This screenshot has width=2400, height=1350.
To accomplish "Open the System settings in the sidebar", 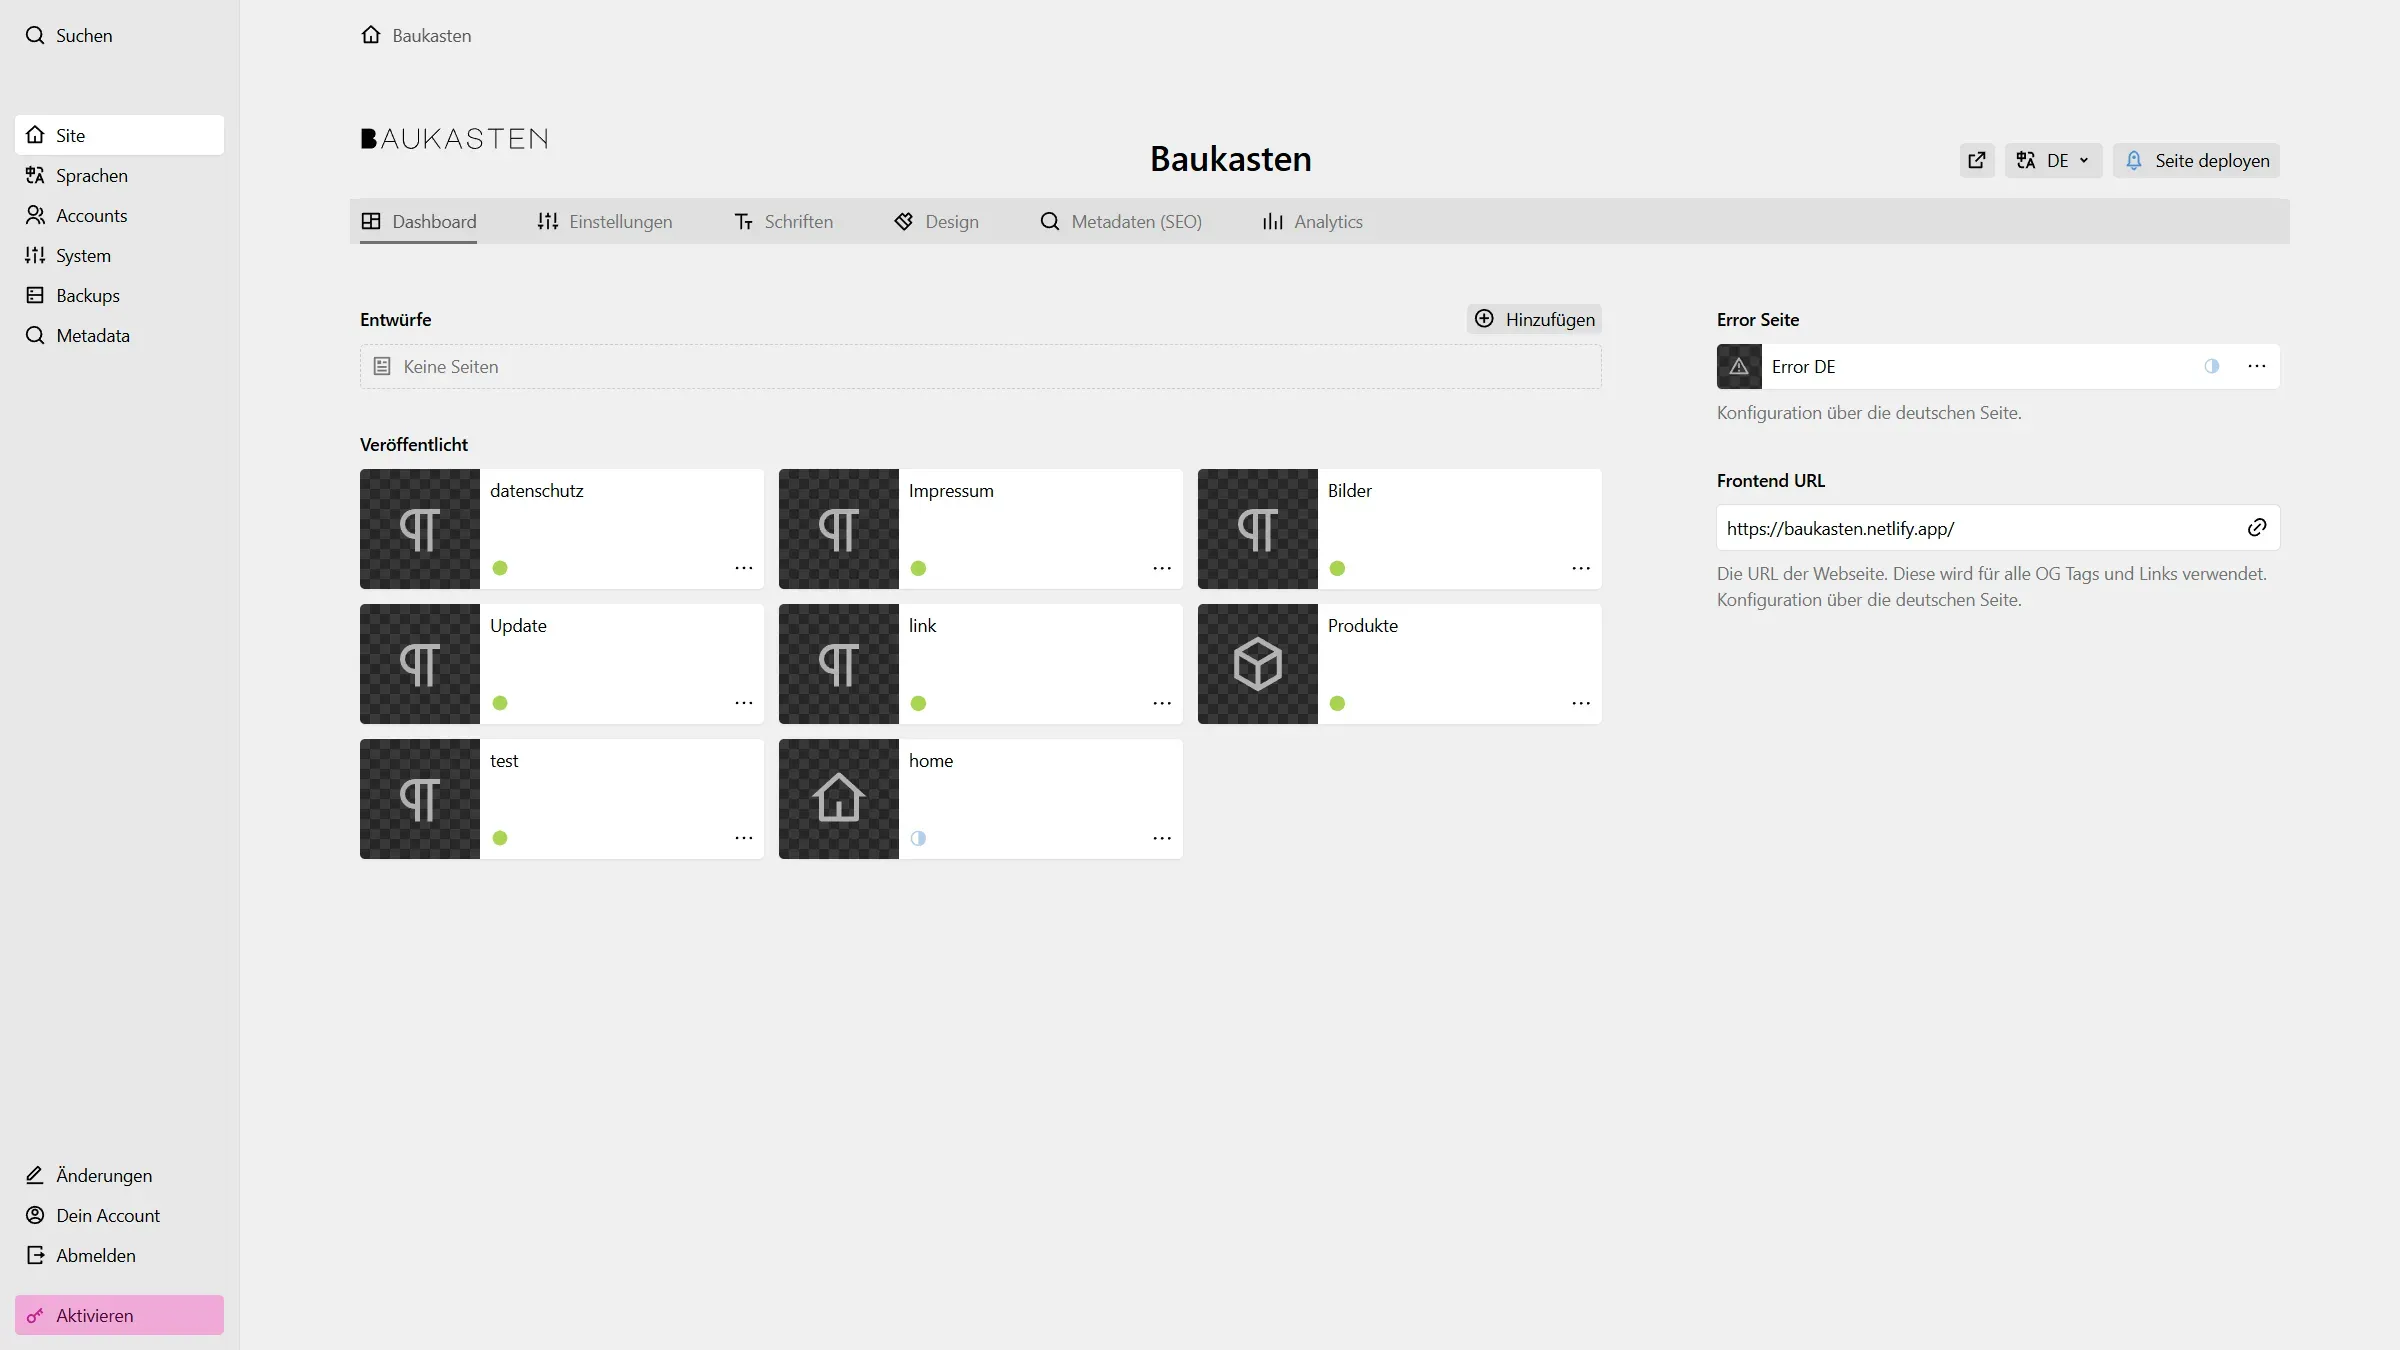I will [x=83, y=255].
